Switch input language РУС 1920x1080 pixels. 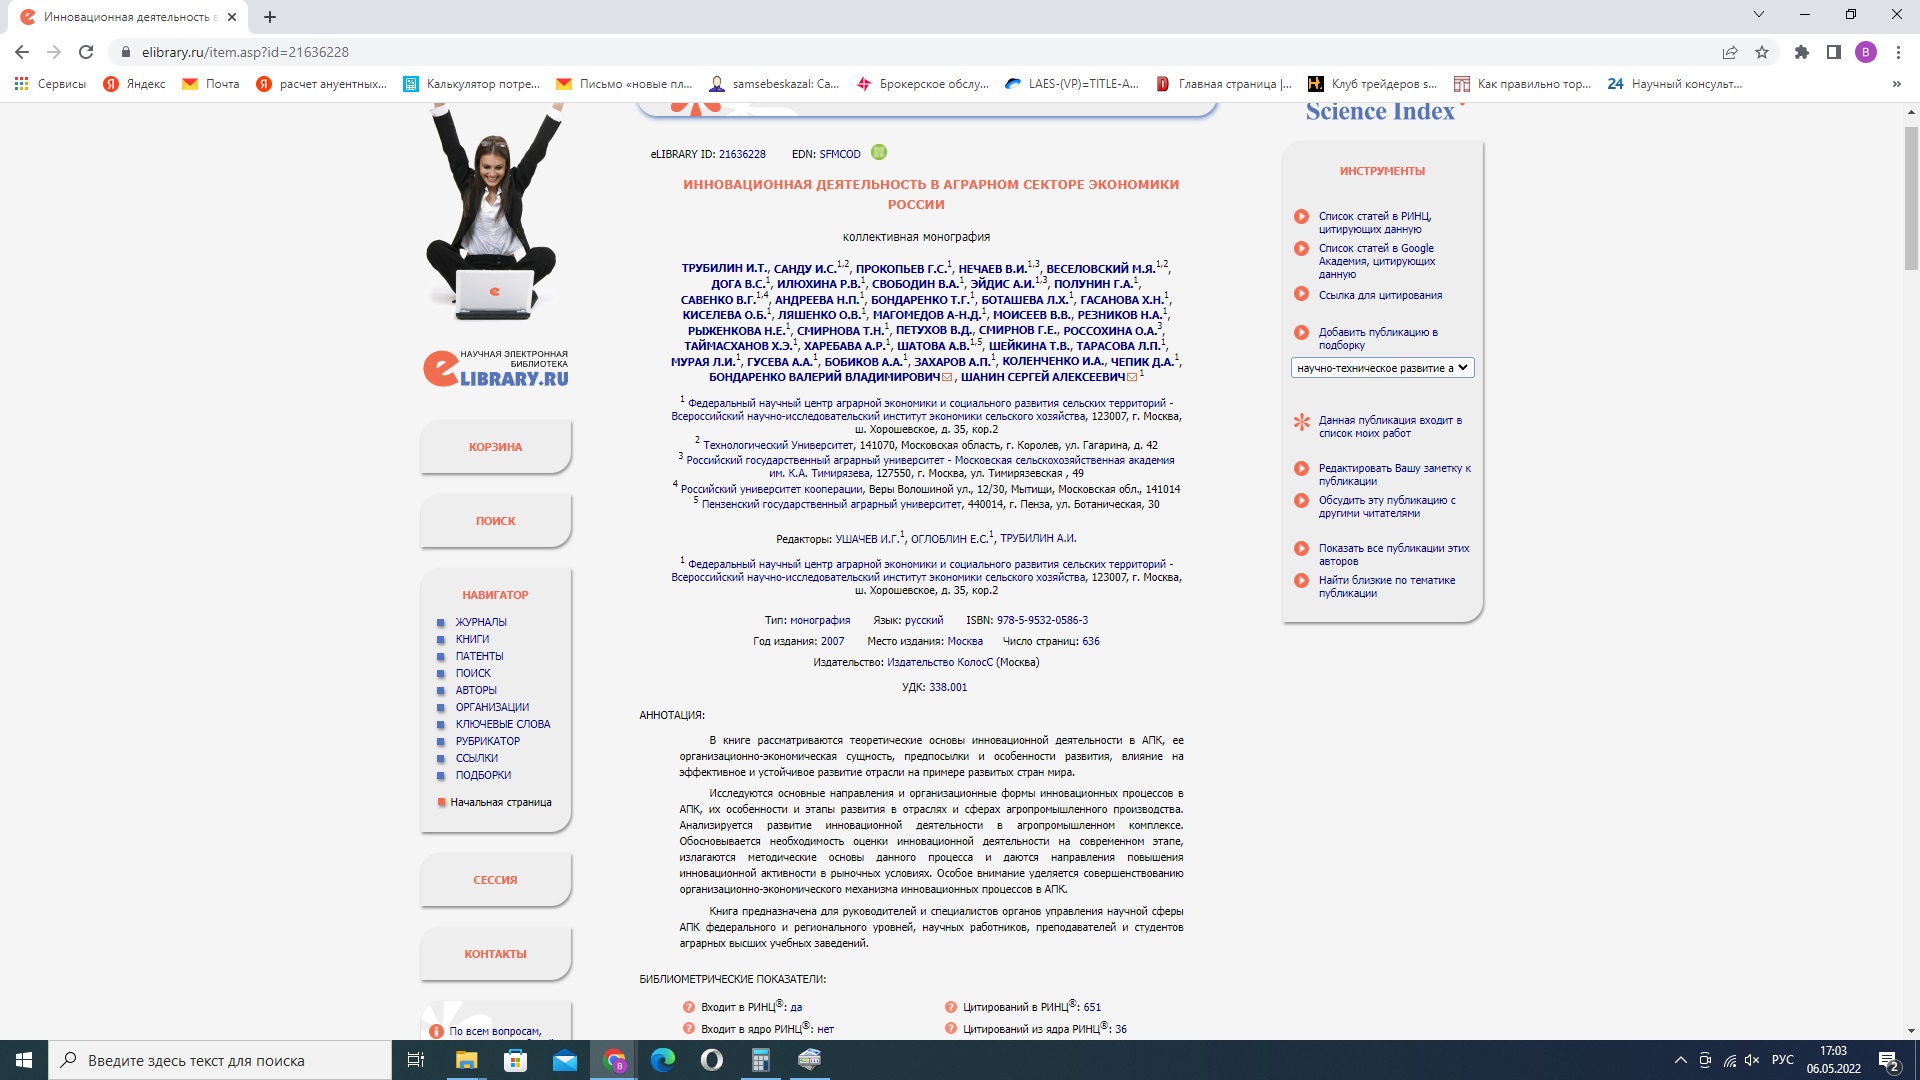coord(1782,1060)
